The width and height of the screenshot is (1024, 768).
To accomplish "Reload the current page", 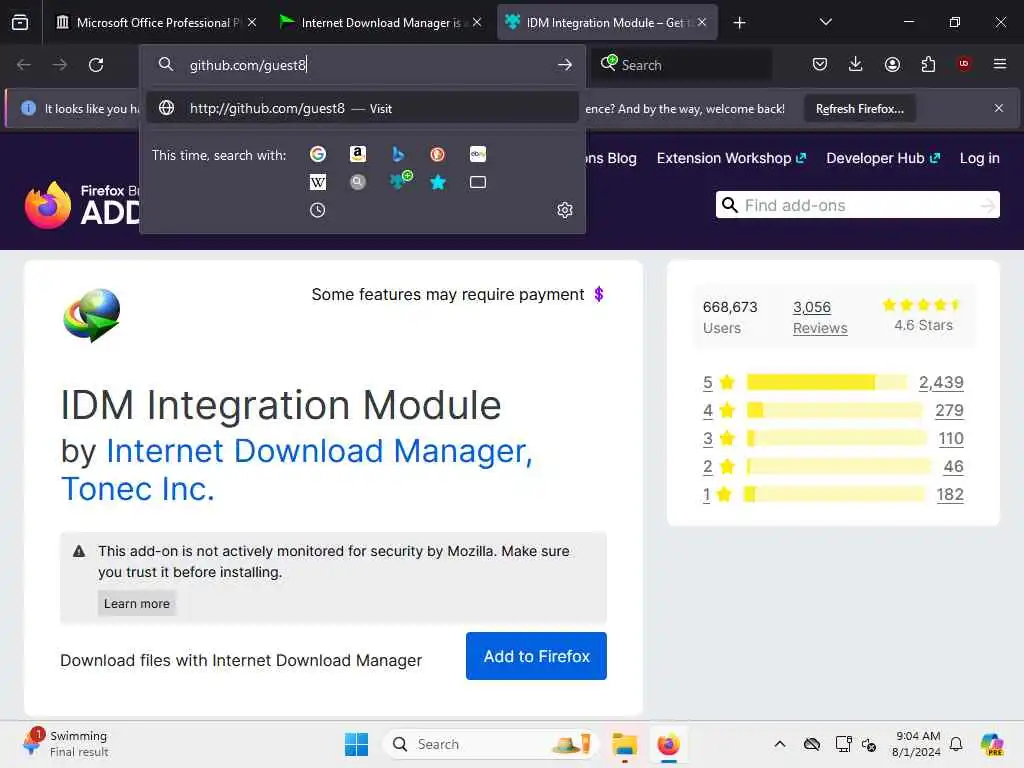I will point(96,65).
